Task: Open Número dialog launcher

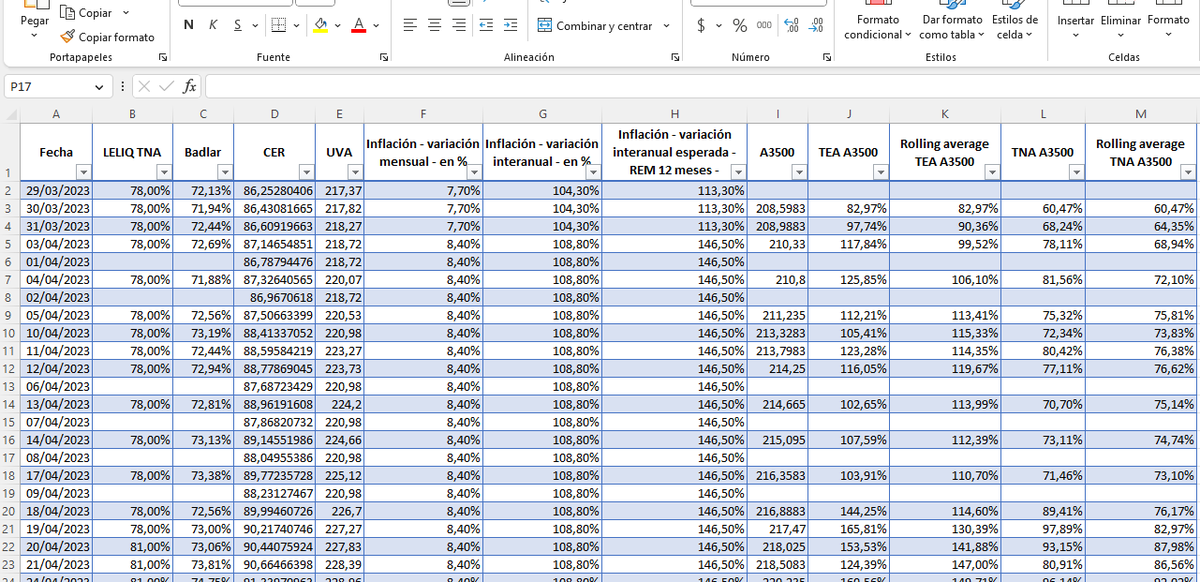Action: click(x=826, y=58)
